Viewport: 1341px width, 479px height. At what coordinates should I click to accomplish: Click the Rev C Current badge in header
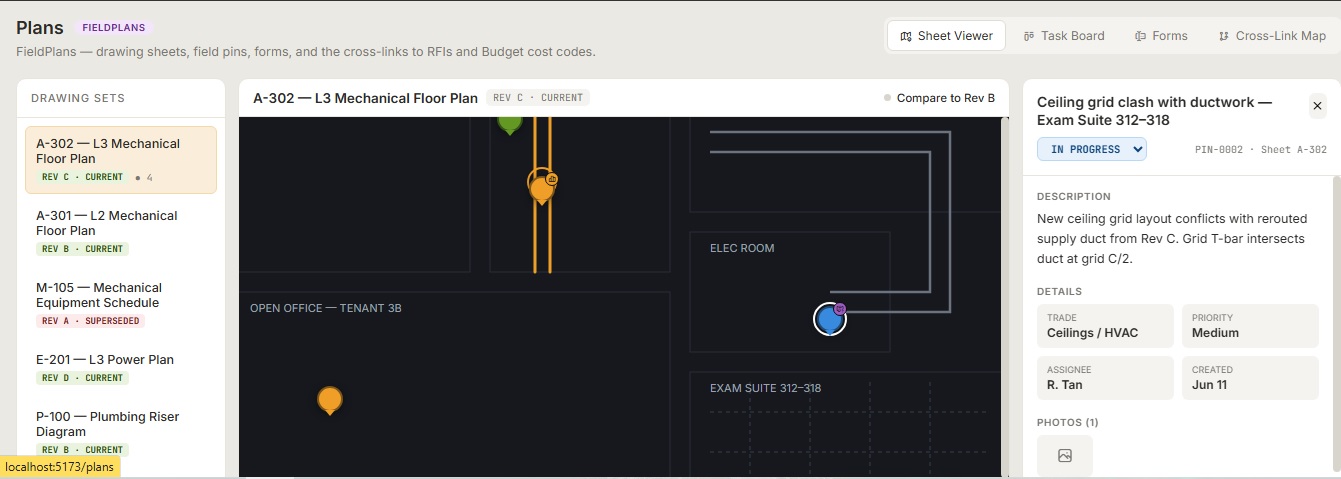[x=538, y=98]
